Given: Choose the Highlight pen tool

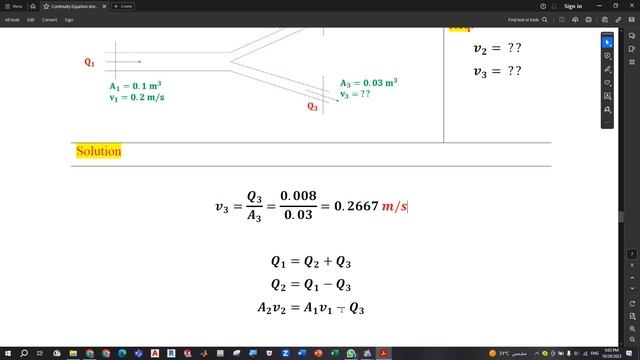Looking at the screenshot, I should tap(607, 69).
